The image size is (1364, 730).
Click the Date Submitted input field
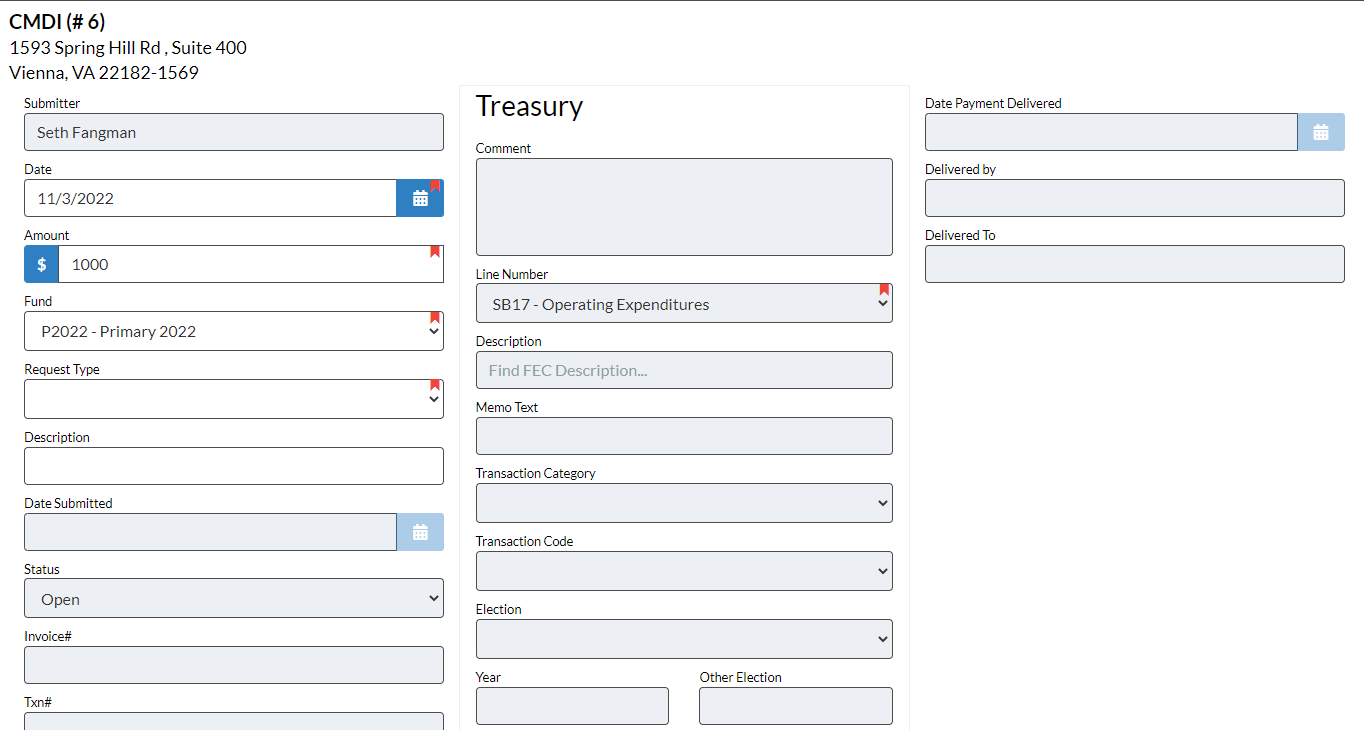click(210, 532)
